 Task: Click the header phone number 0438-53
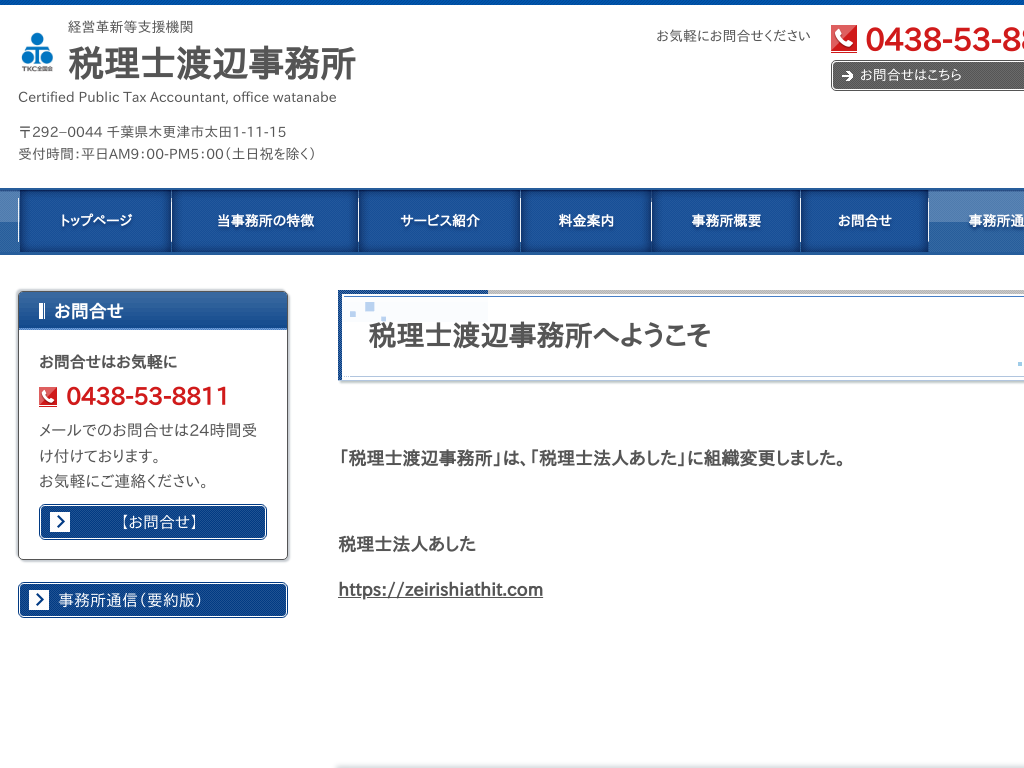coord(944,39)
